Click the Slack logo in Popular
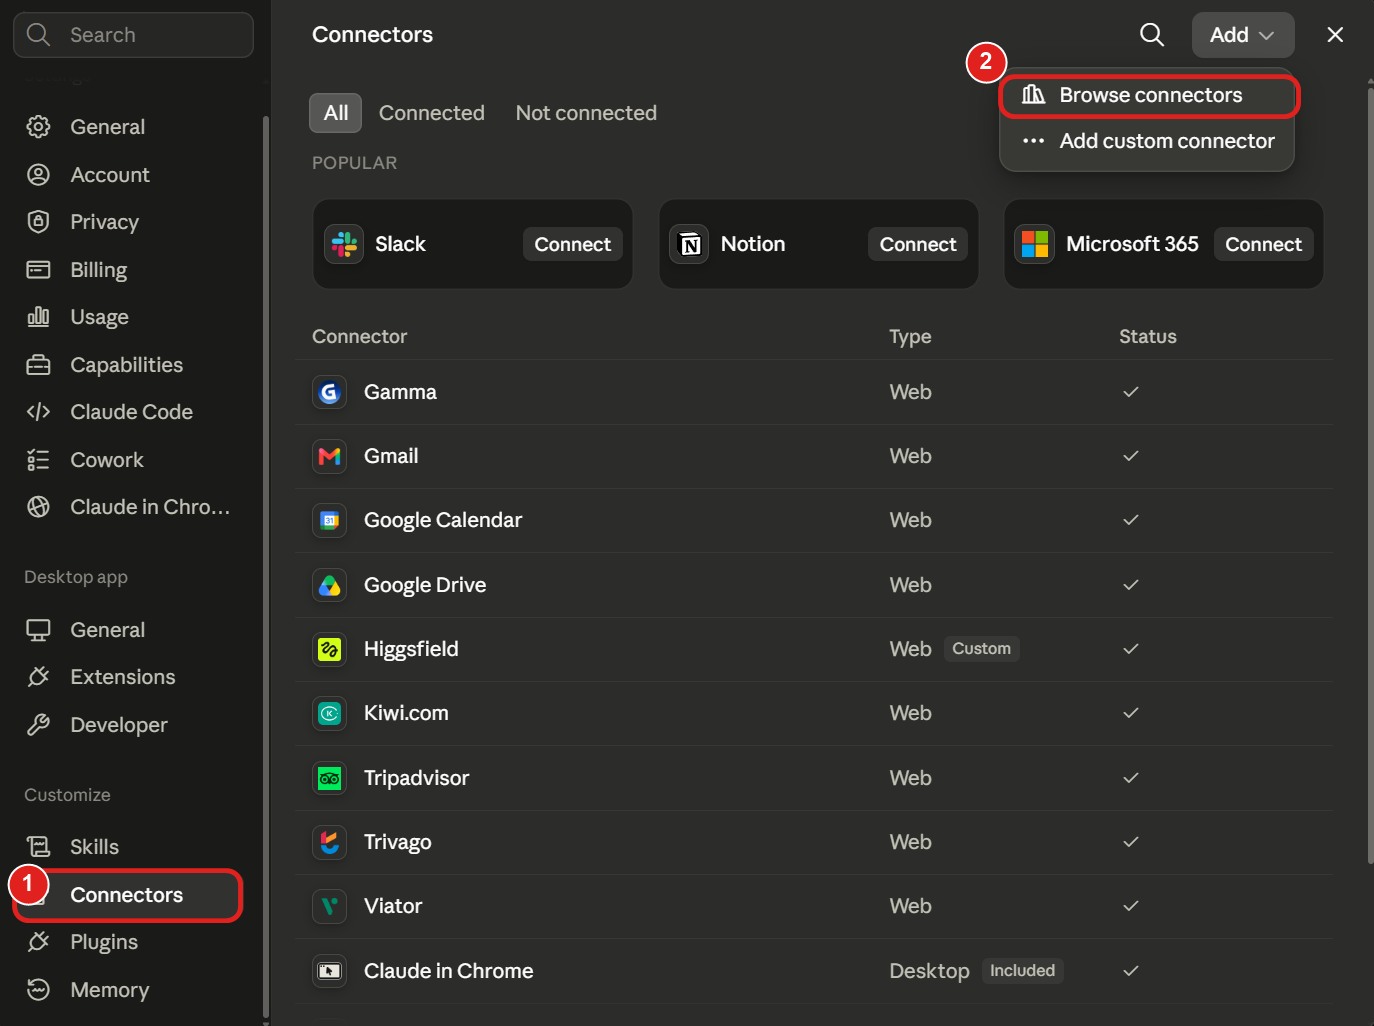This screenshot has height=1026, width=1374. [344, 244]
